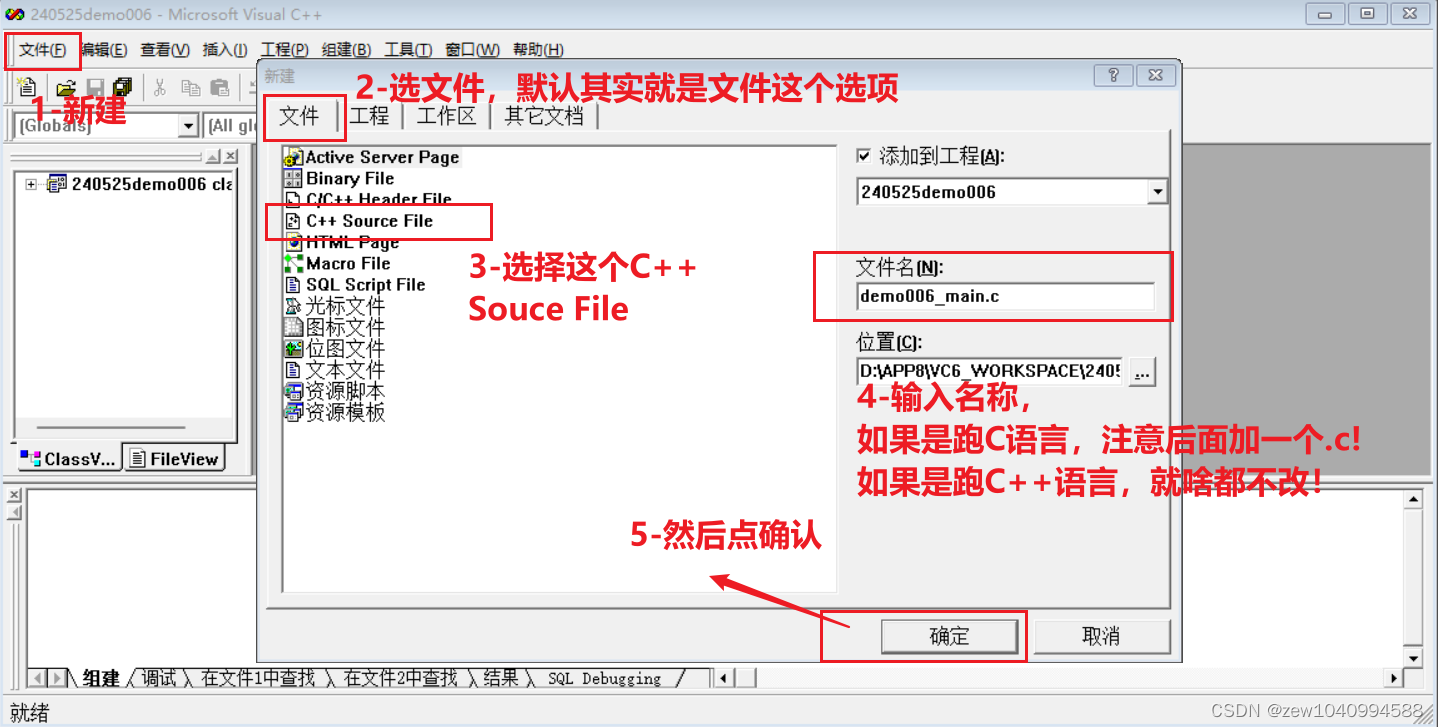Select 图标文件 (icon file) entry
The width and height of the screenshot is (1438, 727).
[x=335, y=327]
